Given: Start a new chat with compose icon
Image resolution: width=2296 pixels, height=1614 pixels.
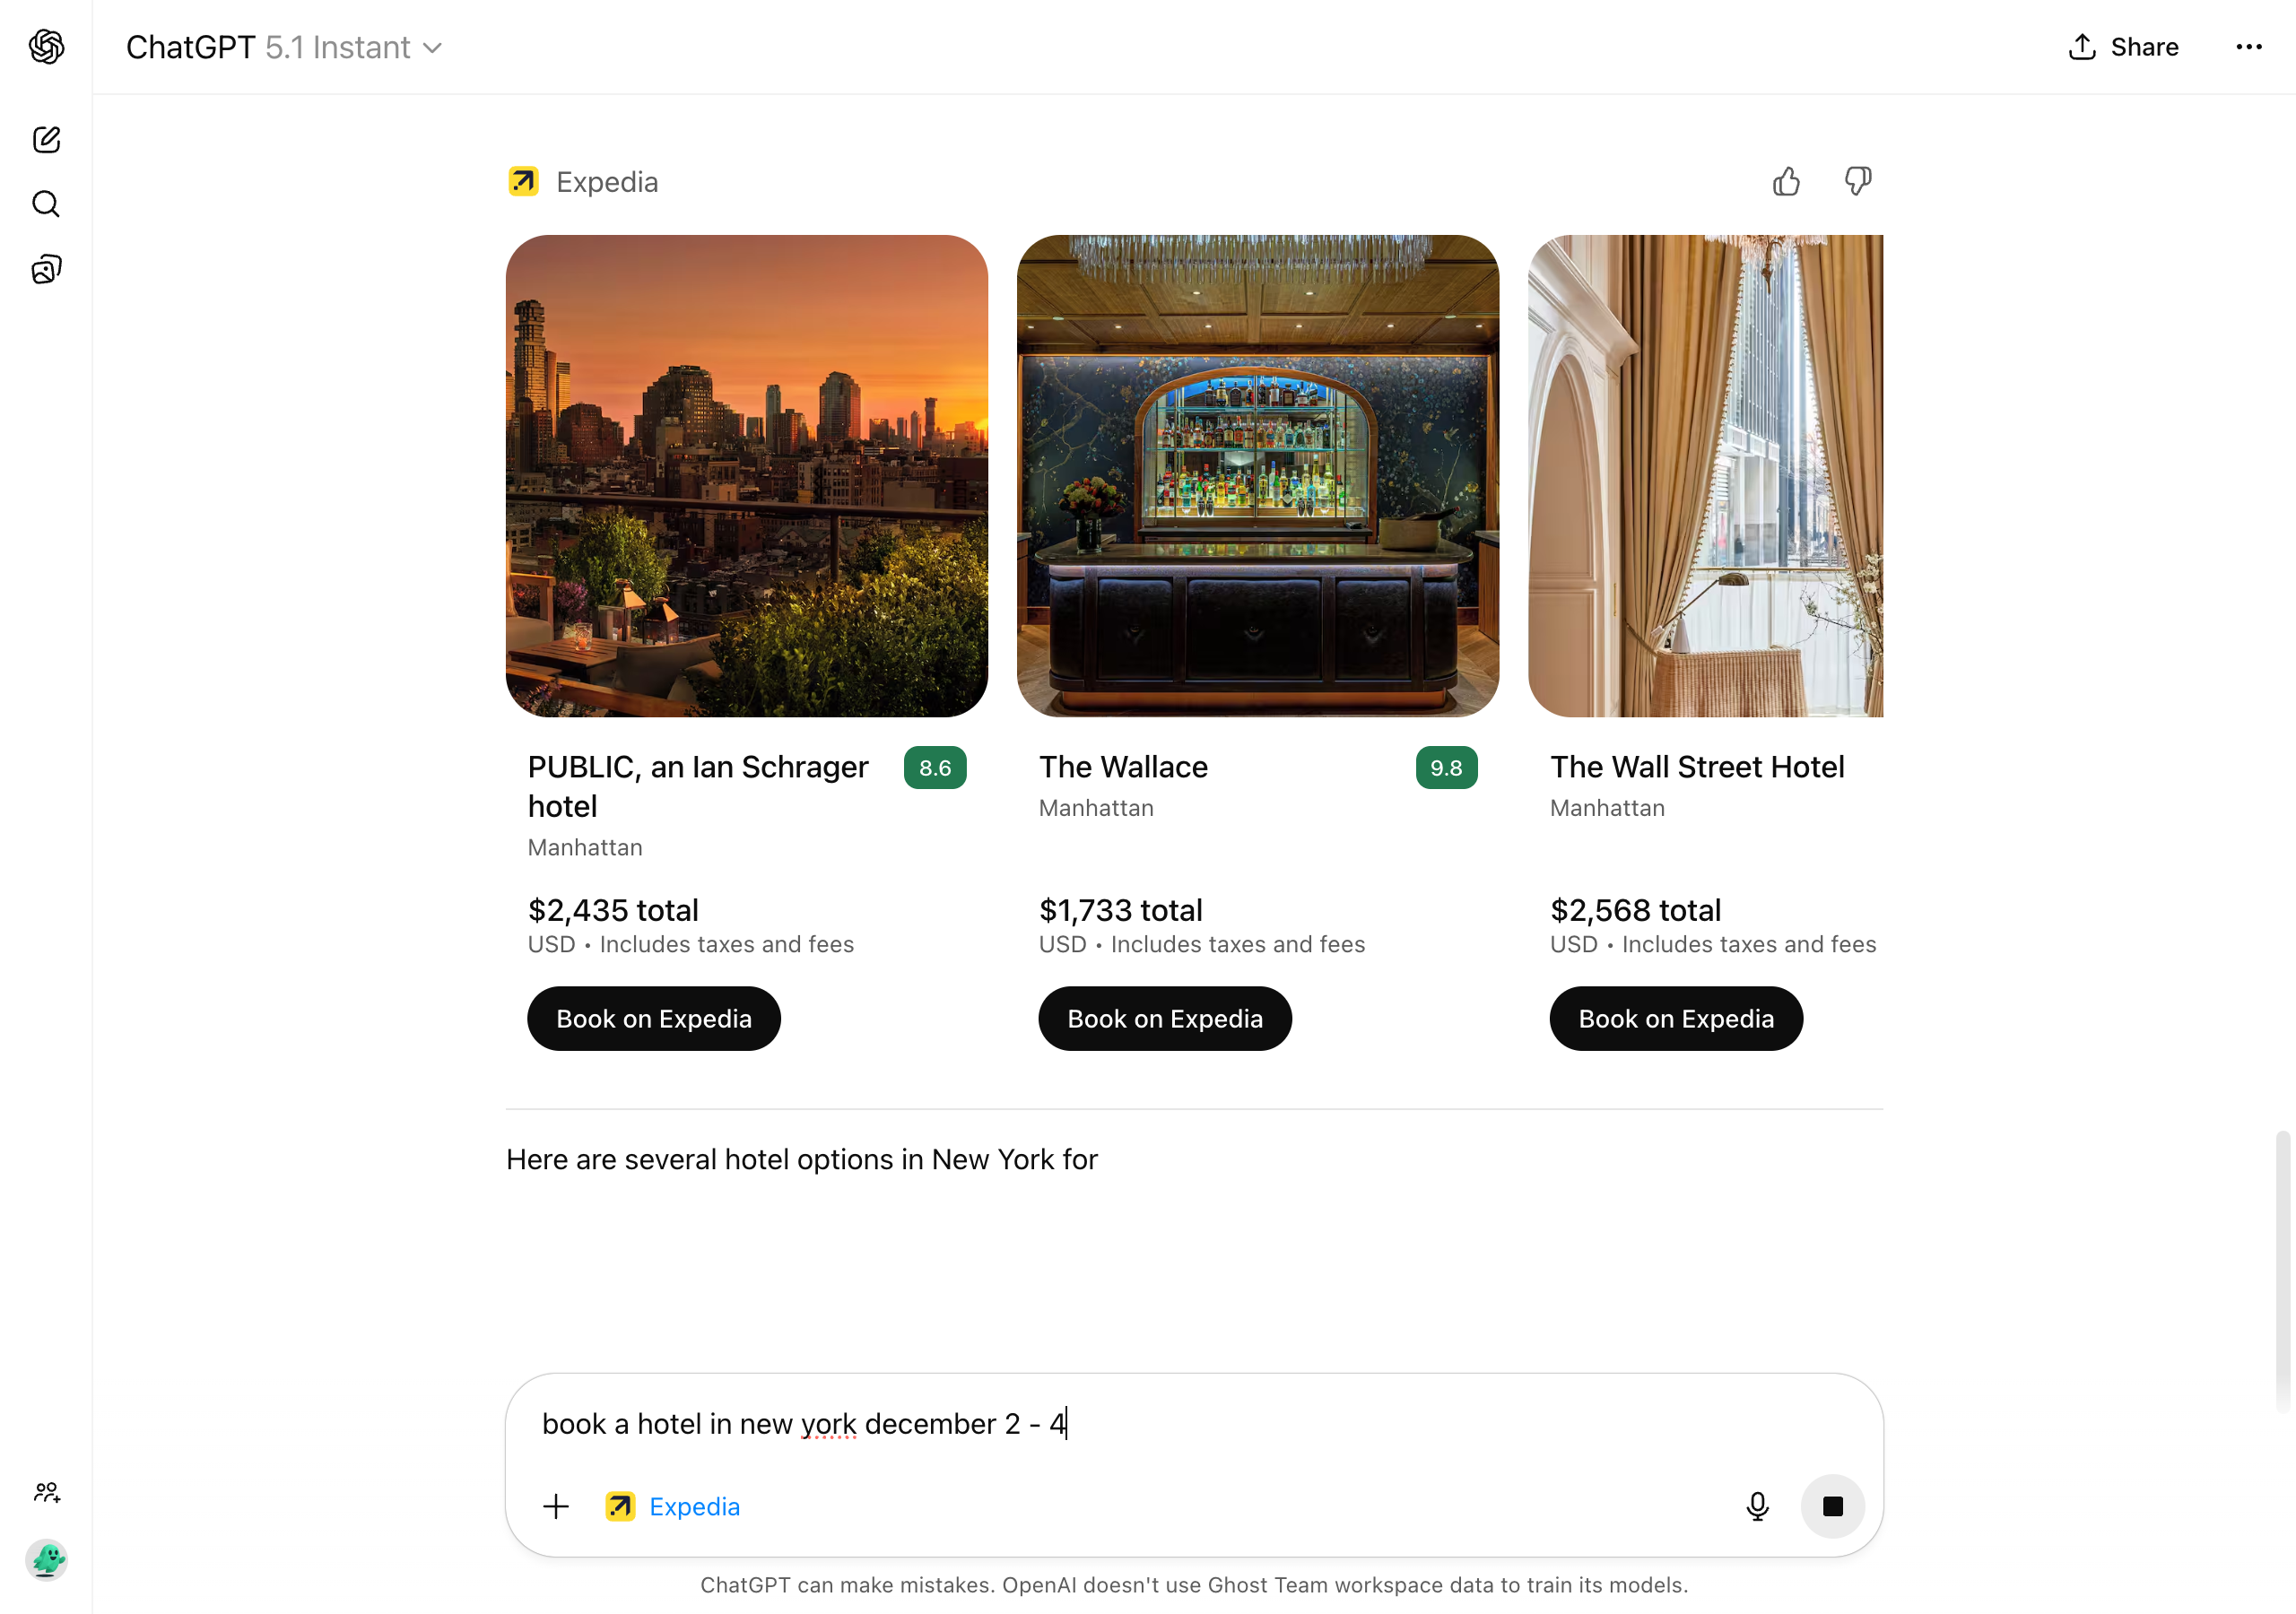Looking at the screenshot, I should coord(46,139).
